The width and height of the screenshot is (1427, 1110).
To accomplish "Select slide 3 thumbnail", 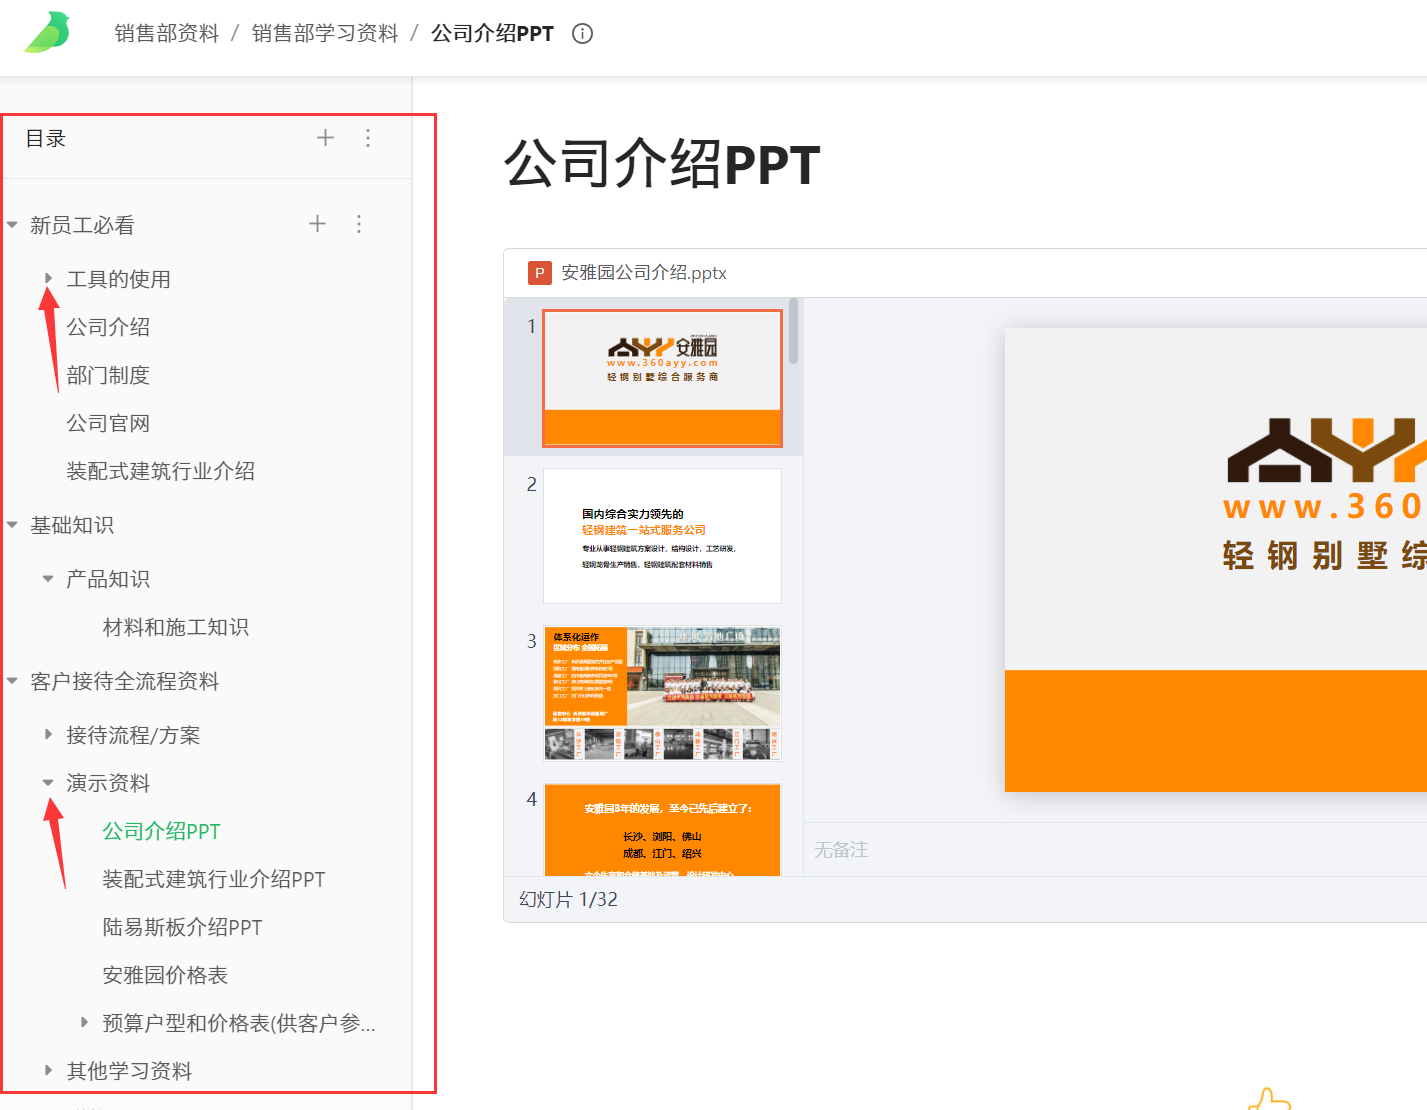I will 662,694.
